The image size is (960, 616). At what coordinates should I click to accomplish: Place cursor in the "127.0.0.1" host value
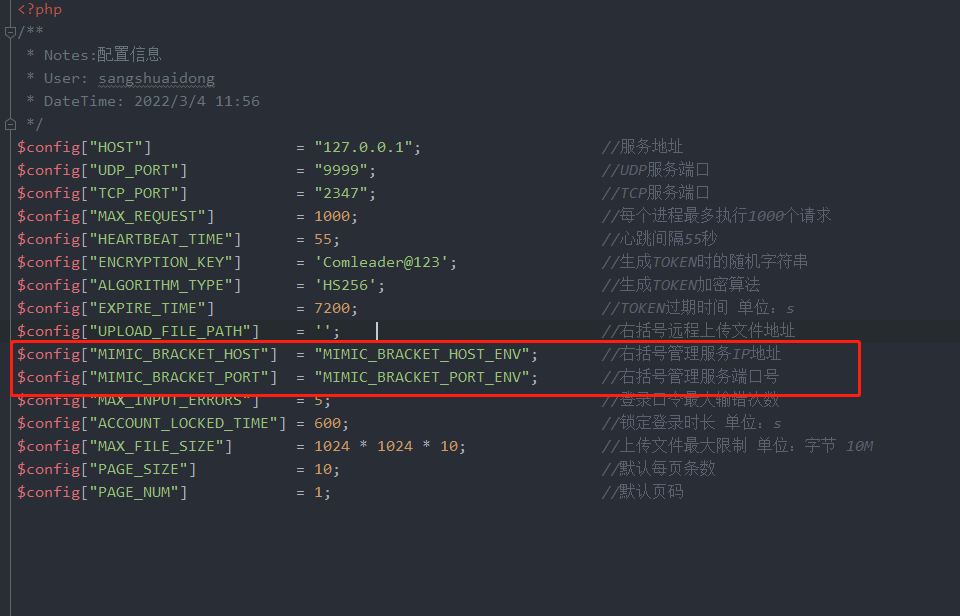click(363, 147)
